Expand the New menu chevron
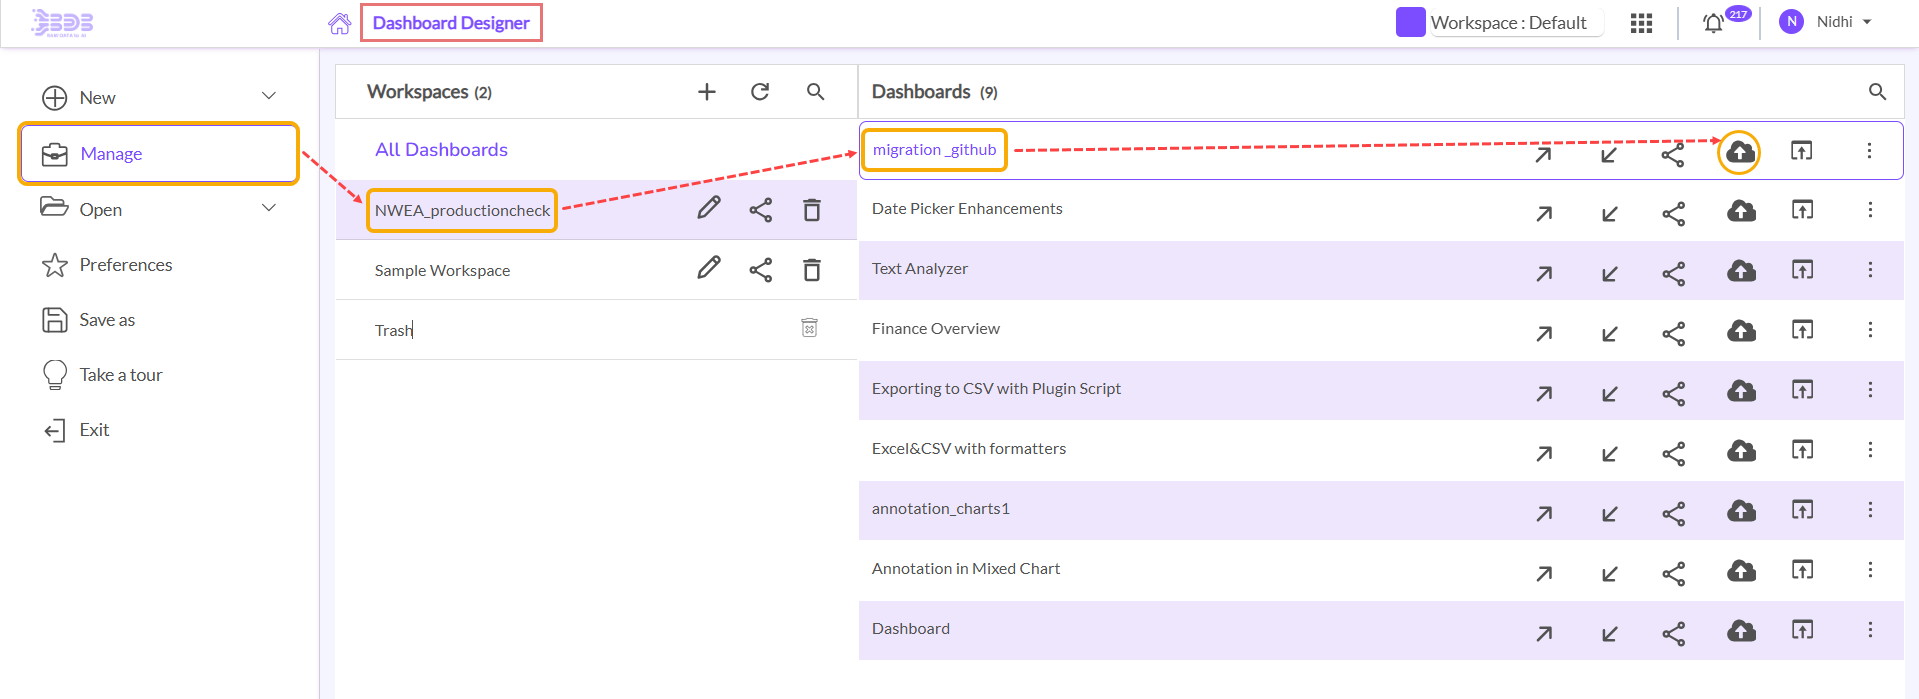Screen dimensions: 1919x699 [x=268, y=96]
